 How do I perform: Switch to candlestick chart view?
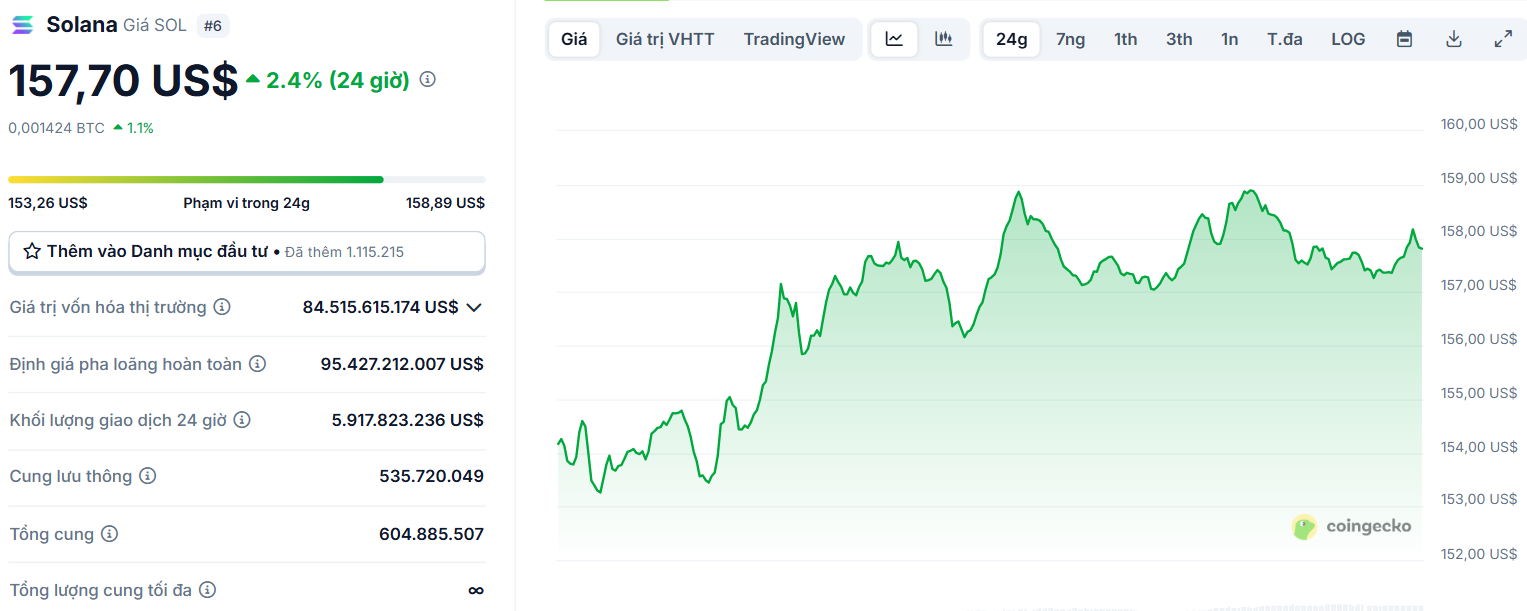point(943,39)
